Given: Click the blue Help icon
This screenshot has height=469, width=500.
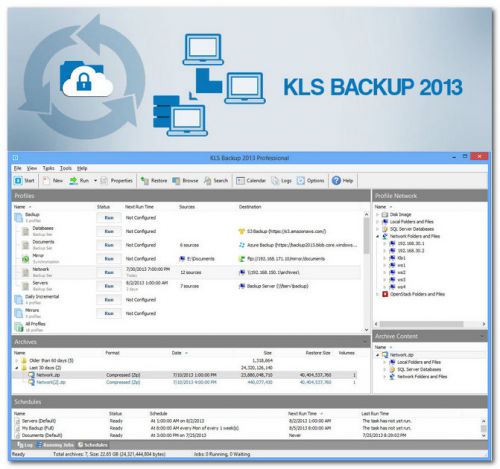Looking at the screenshot, I should (336, 180).
